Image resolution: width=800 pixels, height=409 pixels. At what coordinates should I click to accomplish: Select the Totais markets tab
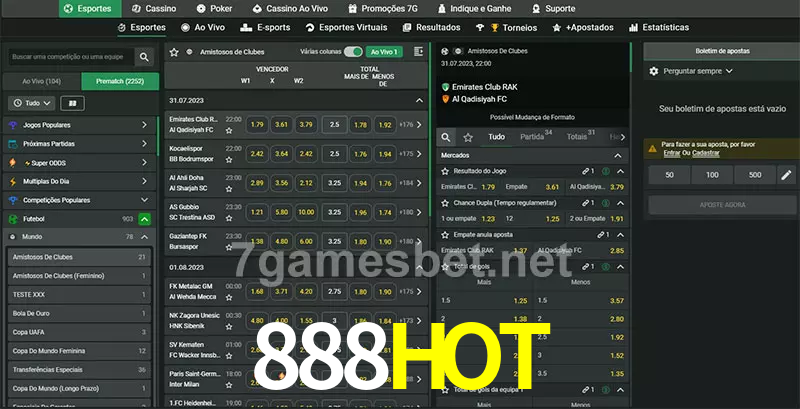point(581,137)
